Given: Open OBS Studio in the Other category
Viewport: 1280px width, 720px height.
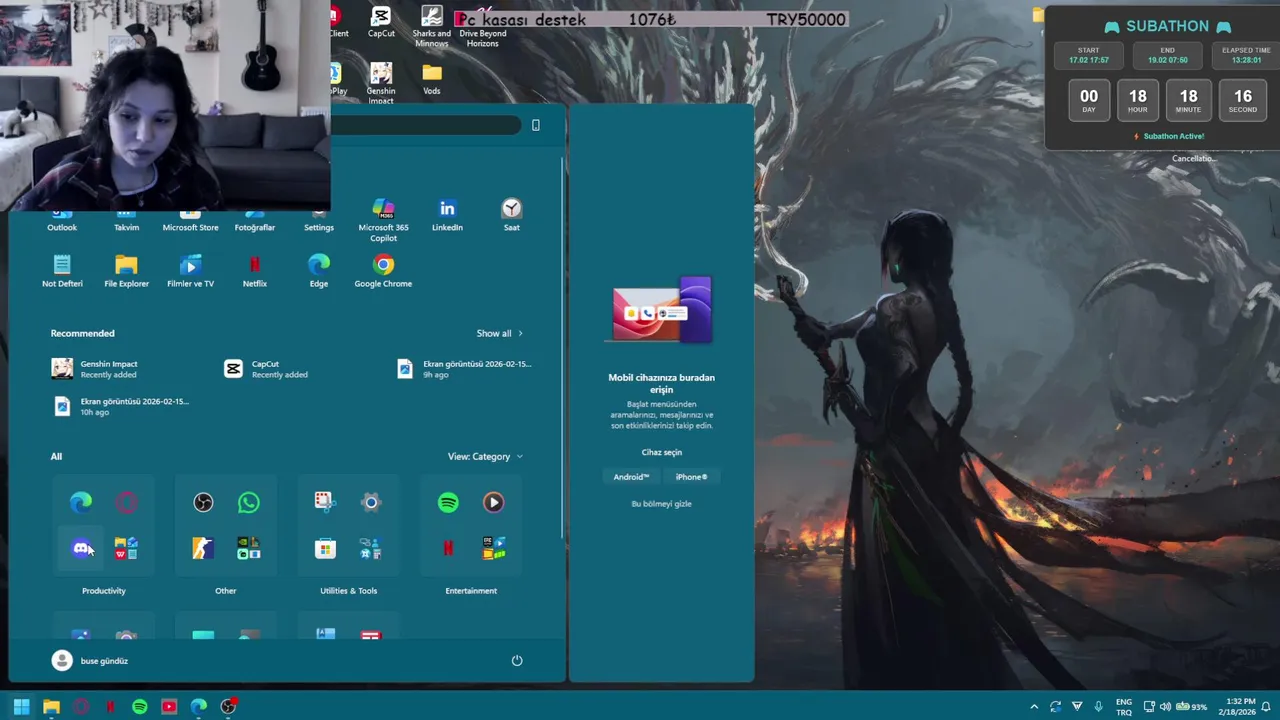Looking at the screenshot, I should (x=203, y=502).
